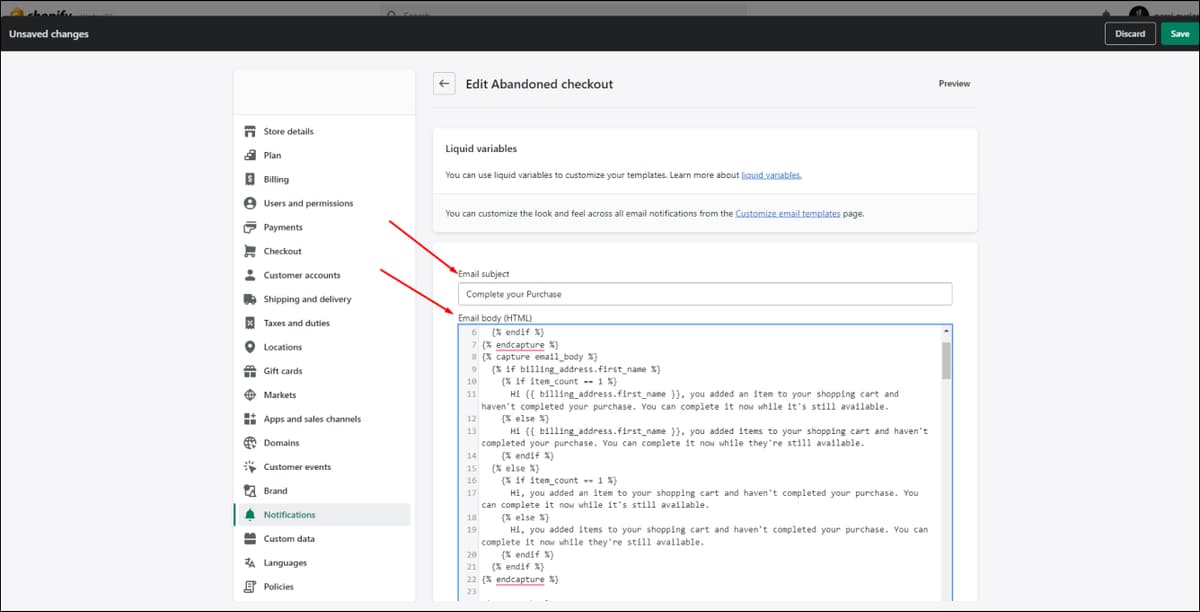
Task: Click the Plan icon in settings sidebar
Action: click(250, 155)
